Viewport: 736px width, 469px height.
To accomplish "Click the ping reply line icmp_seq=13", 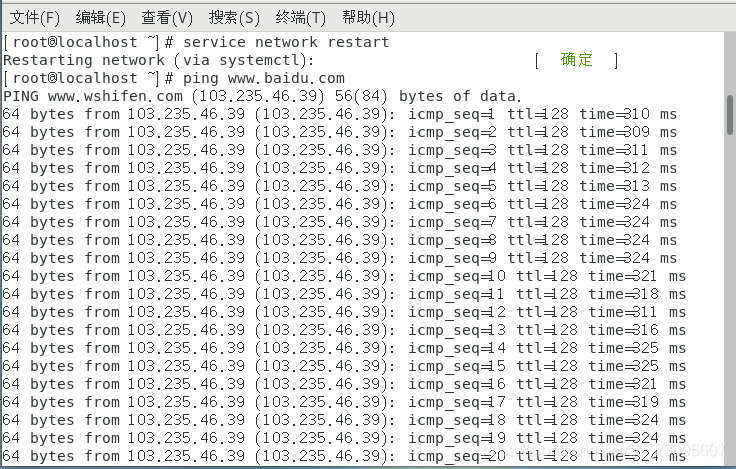I will (x=345, y=330).
